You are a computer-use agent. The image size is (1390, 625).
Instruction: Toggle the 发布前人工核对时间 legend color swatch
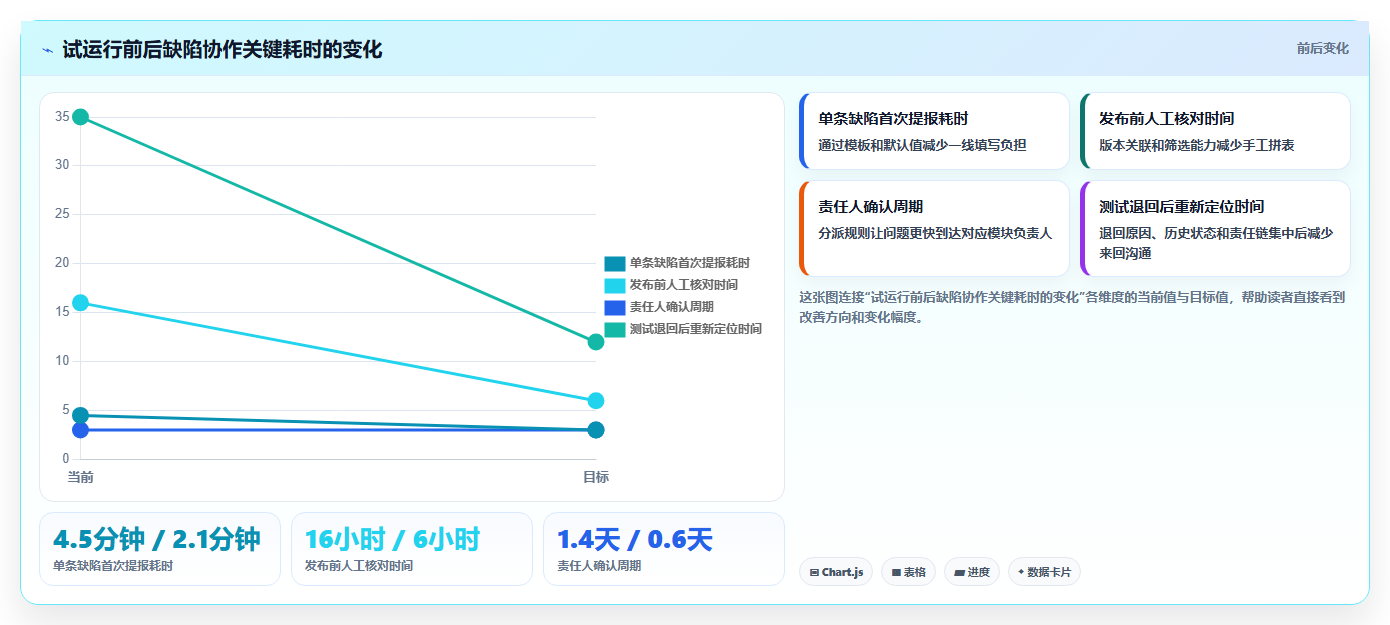(x=615, y=285)
